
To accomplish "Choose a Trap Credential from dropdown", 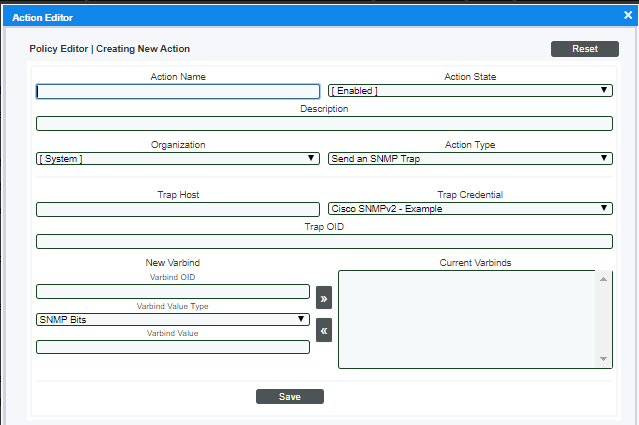I will [470, 209].
